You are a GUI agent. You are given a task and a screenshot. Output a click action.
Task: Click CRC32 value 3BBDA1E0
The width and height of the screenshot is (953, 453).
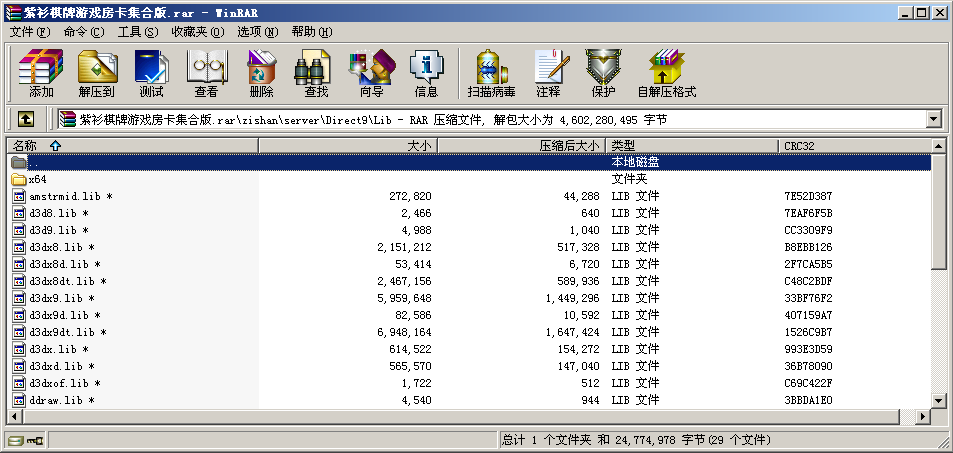[x=808, y=401]
